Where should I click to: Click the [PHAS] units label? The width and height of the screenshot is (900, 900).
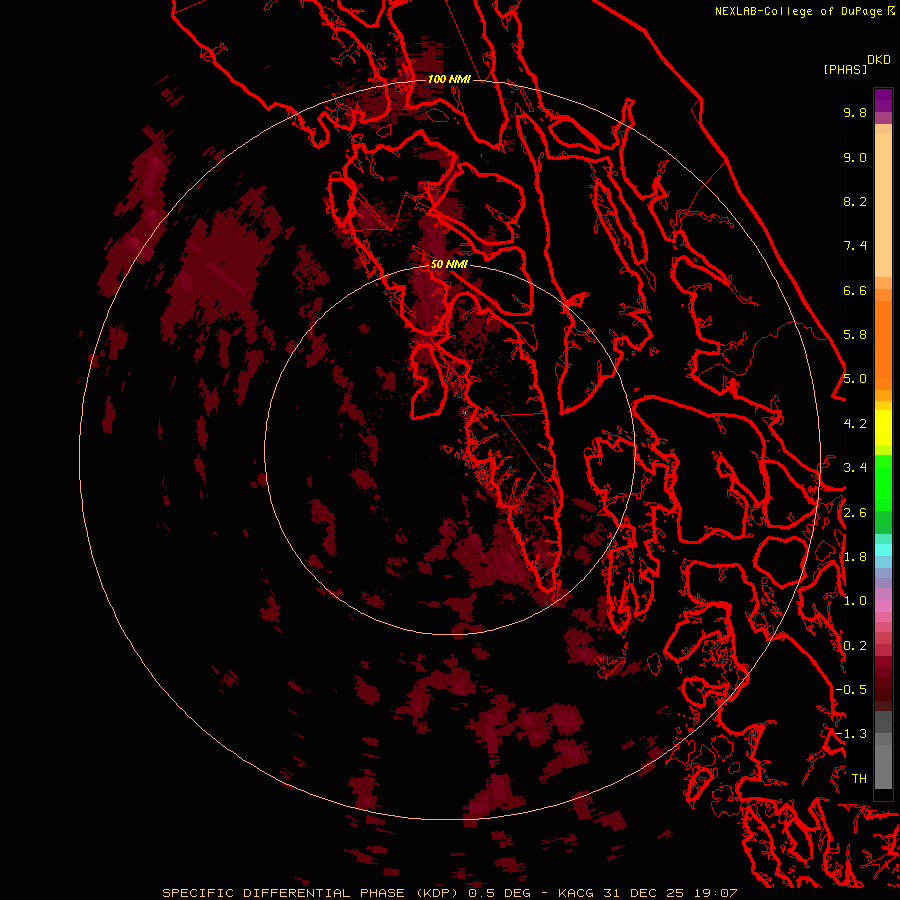[845, 69]
